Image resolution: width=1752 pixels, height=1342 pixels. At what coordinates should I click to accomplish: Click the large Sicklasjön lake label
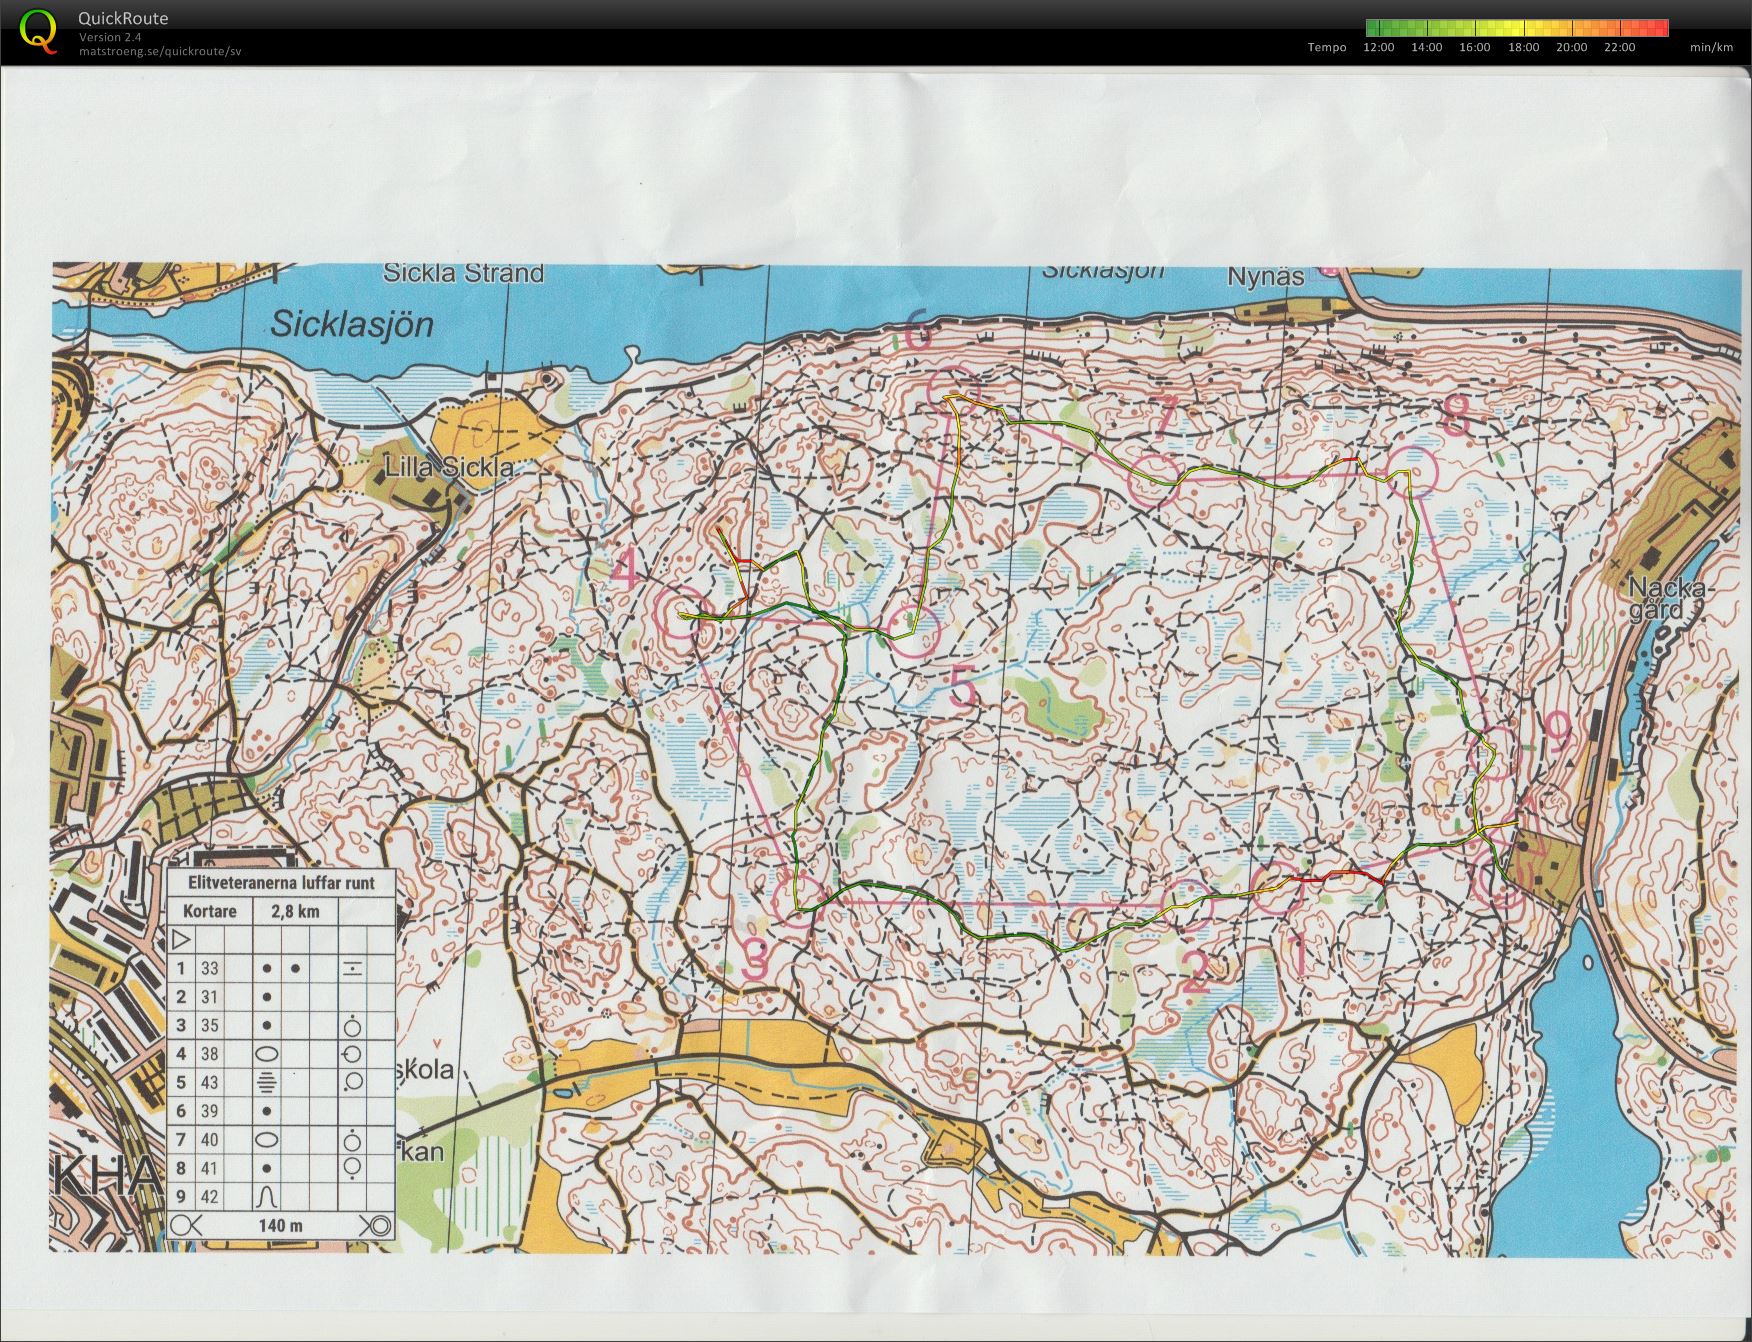(352, 324)
